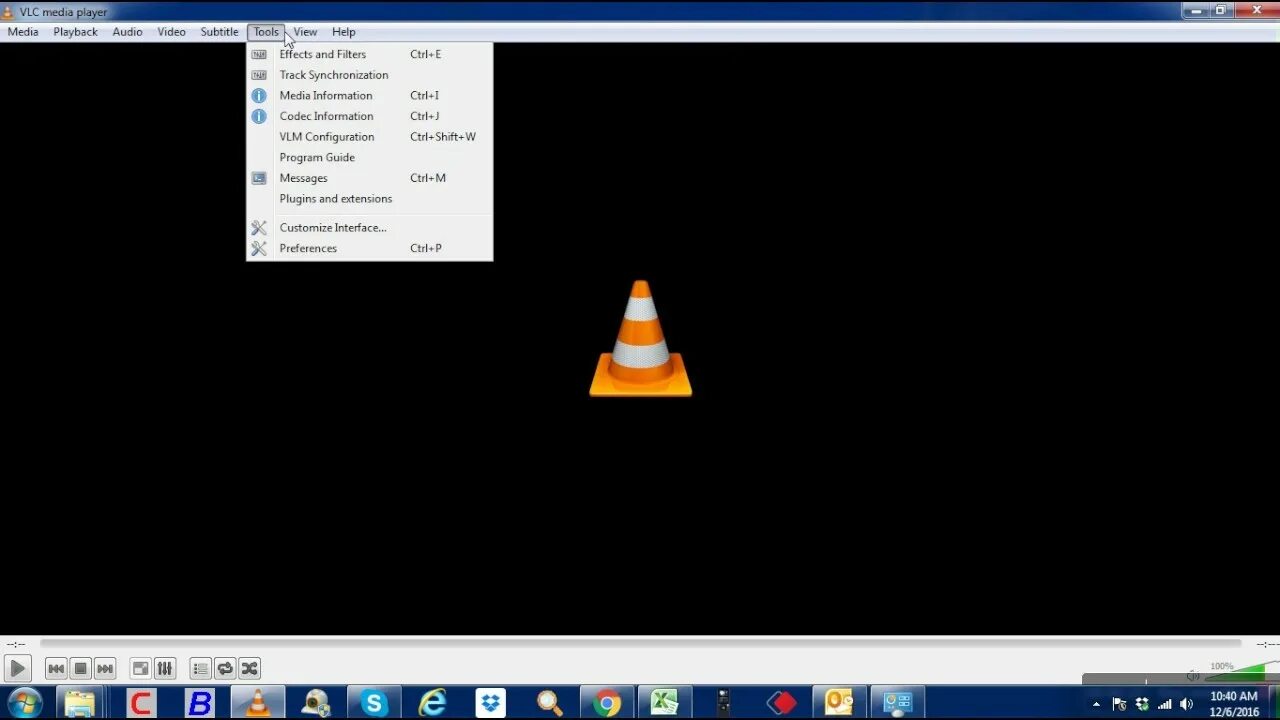The image size is (1280, 720).
Task: Open Messages log entry
Action: tap(369, 178)
